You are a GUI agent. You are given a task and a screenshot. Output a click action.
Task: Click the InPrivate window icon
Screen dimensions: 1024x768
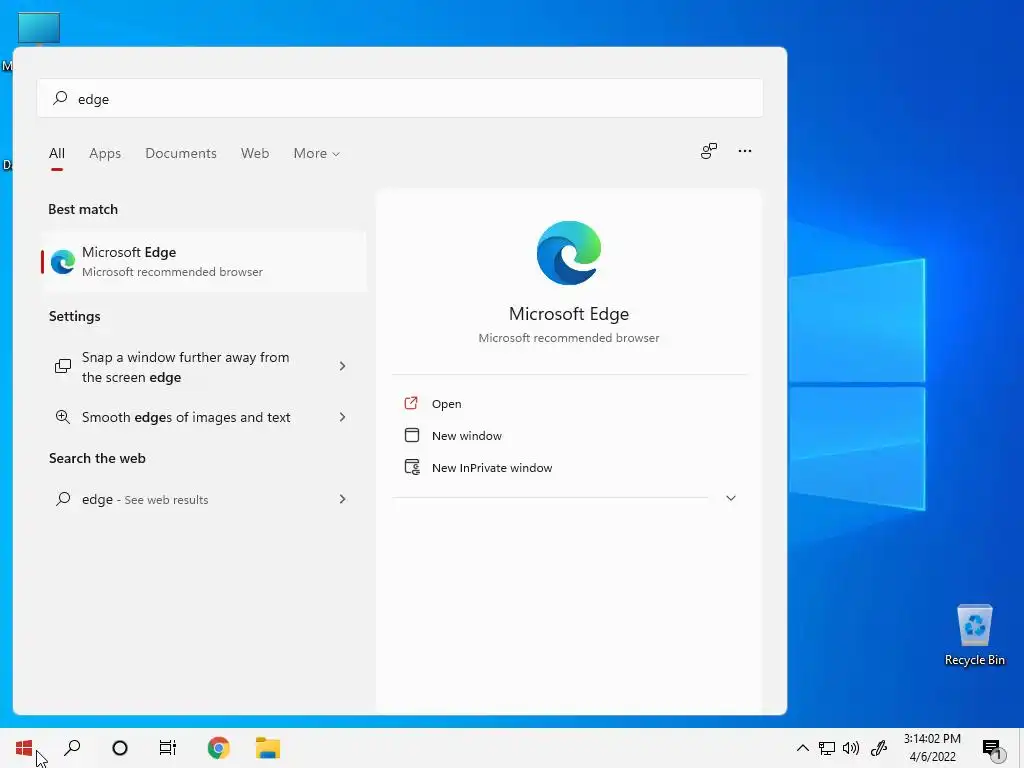(x=412, y=467)
